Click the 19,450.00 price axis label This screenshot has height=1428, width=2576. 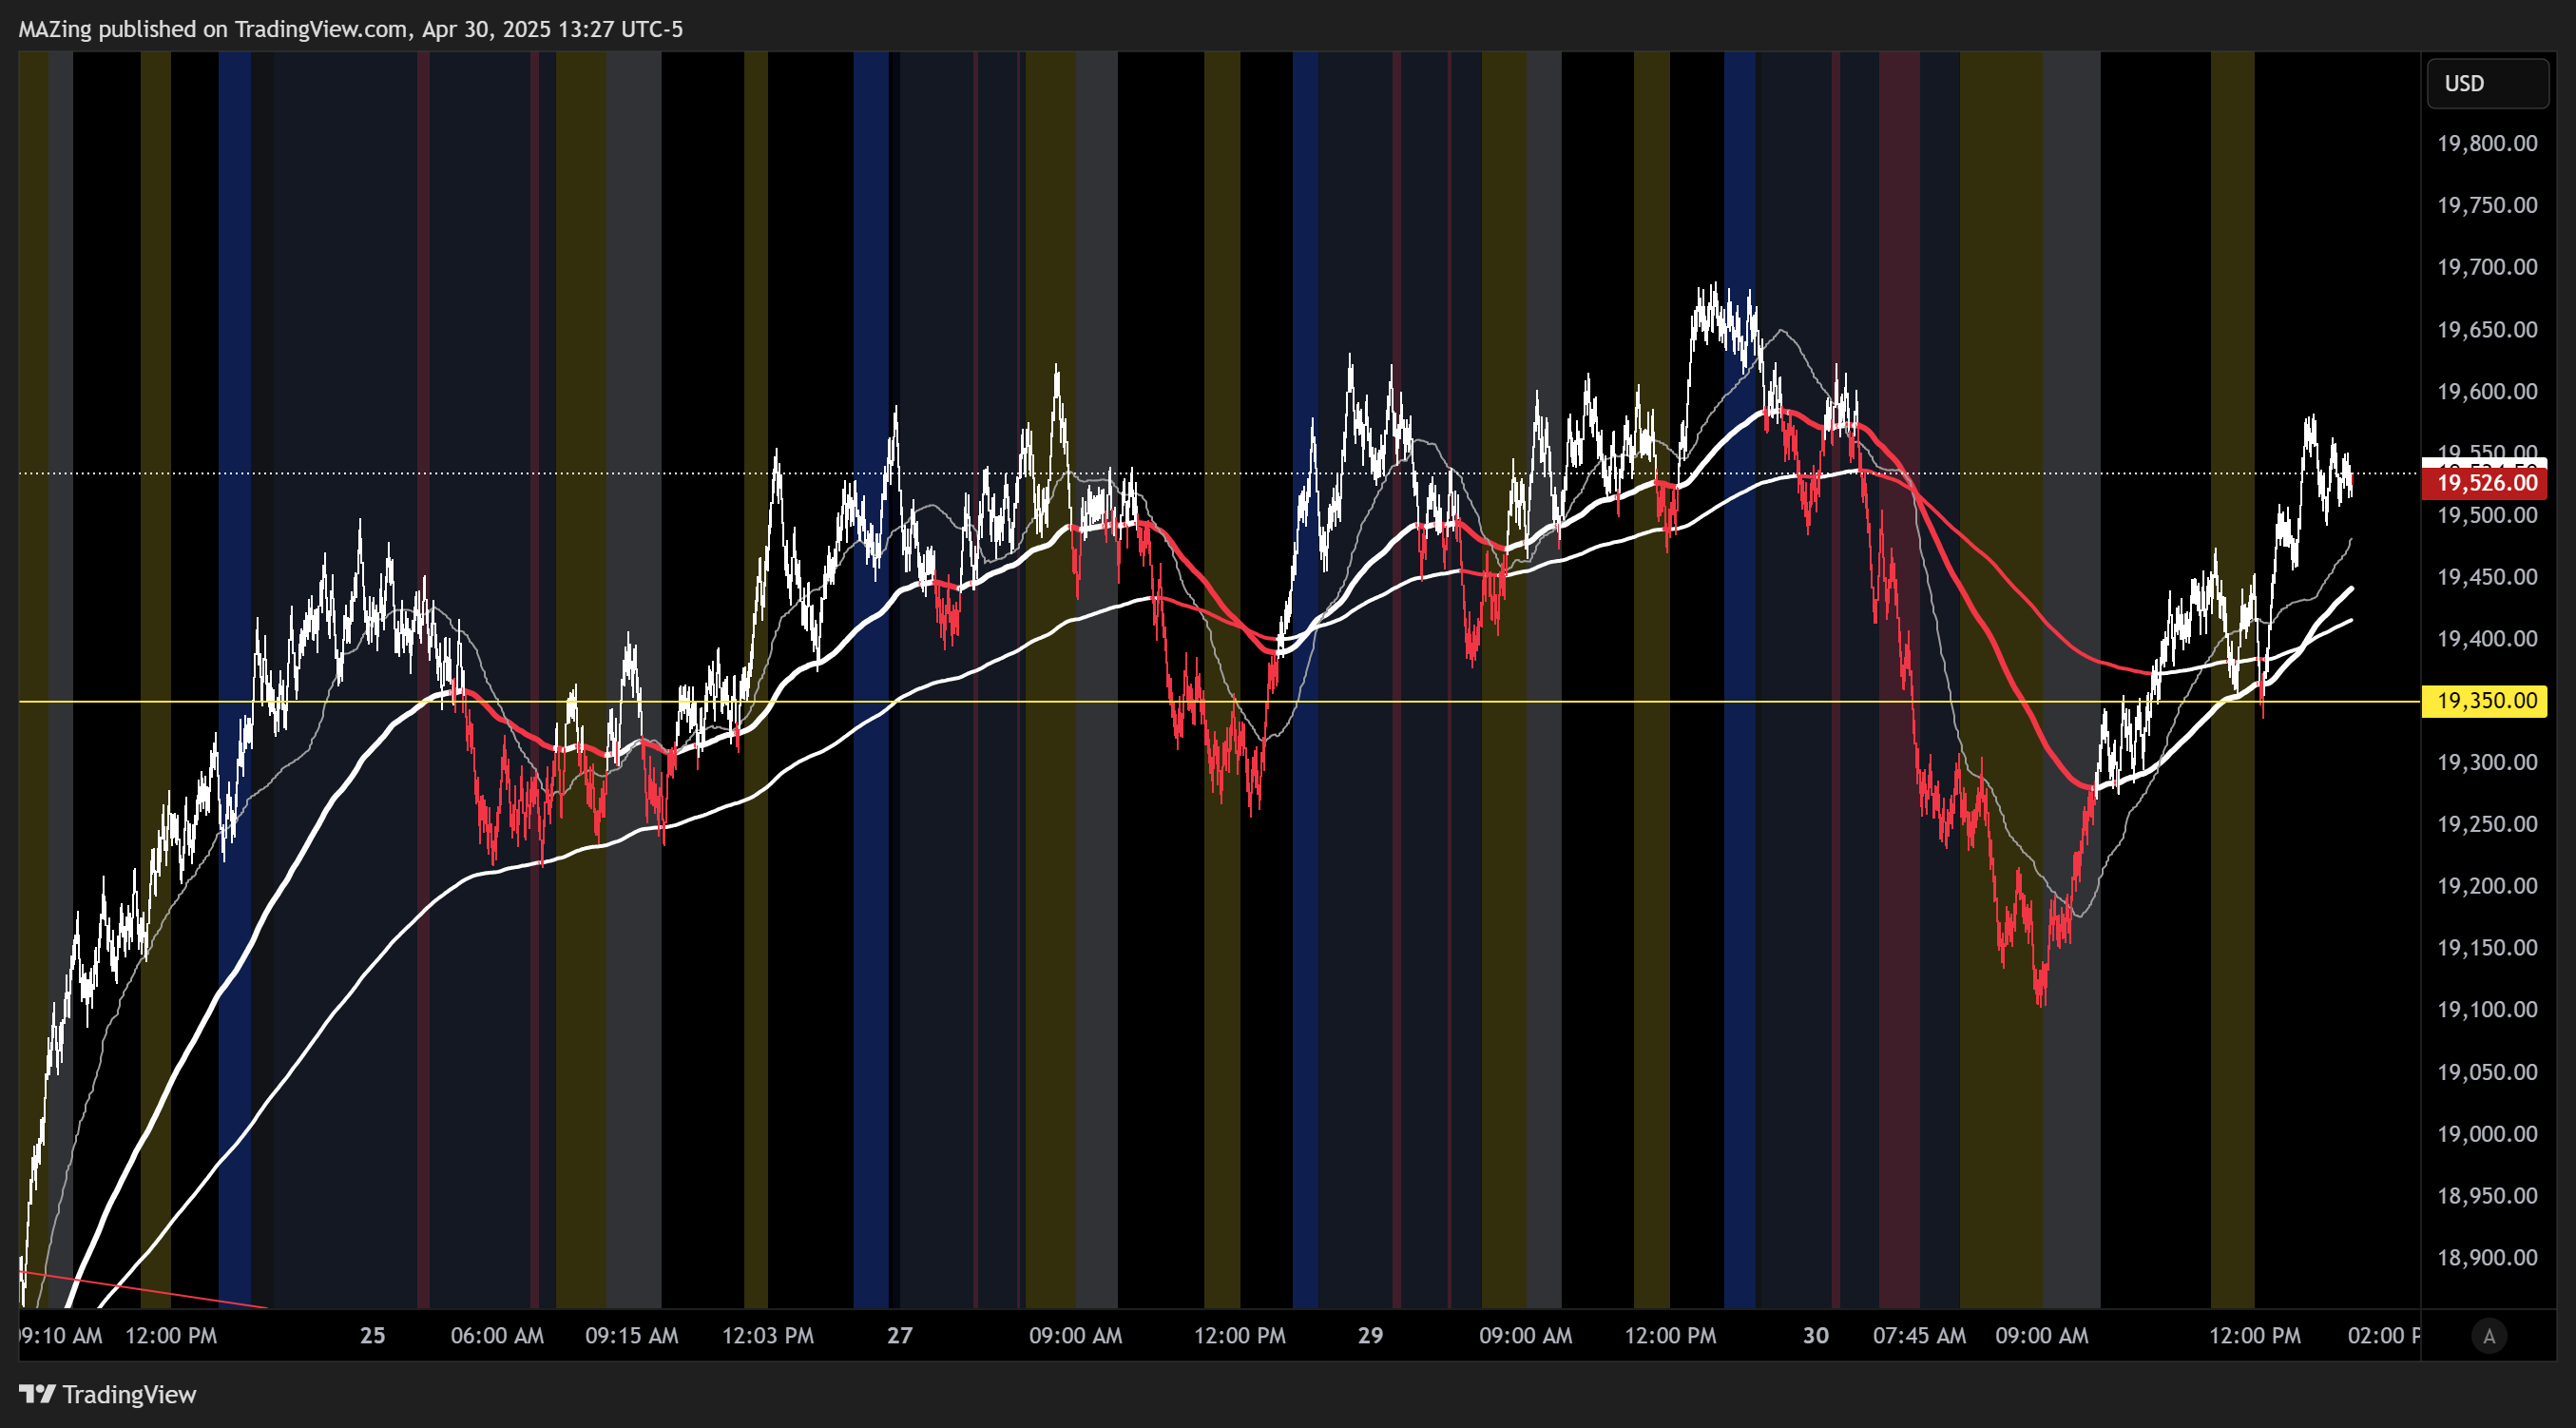[2487, 577]
